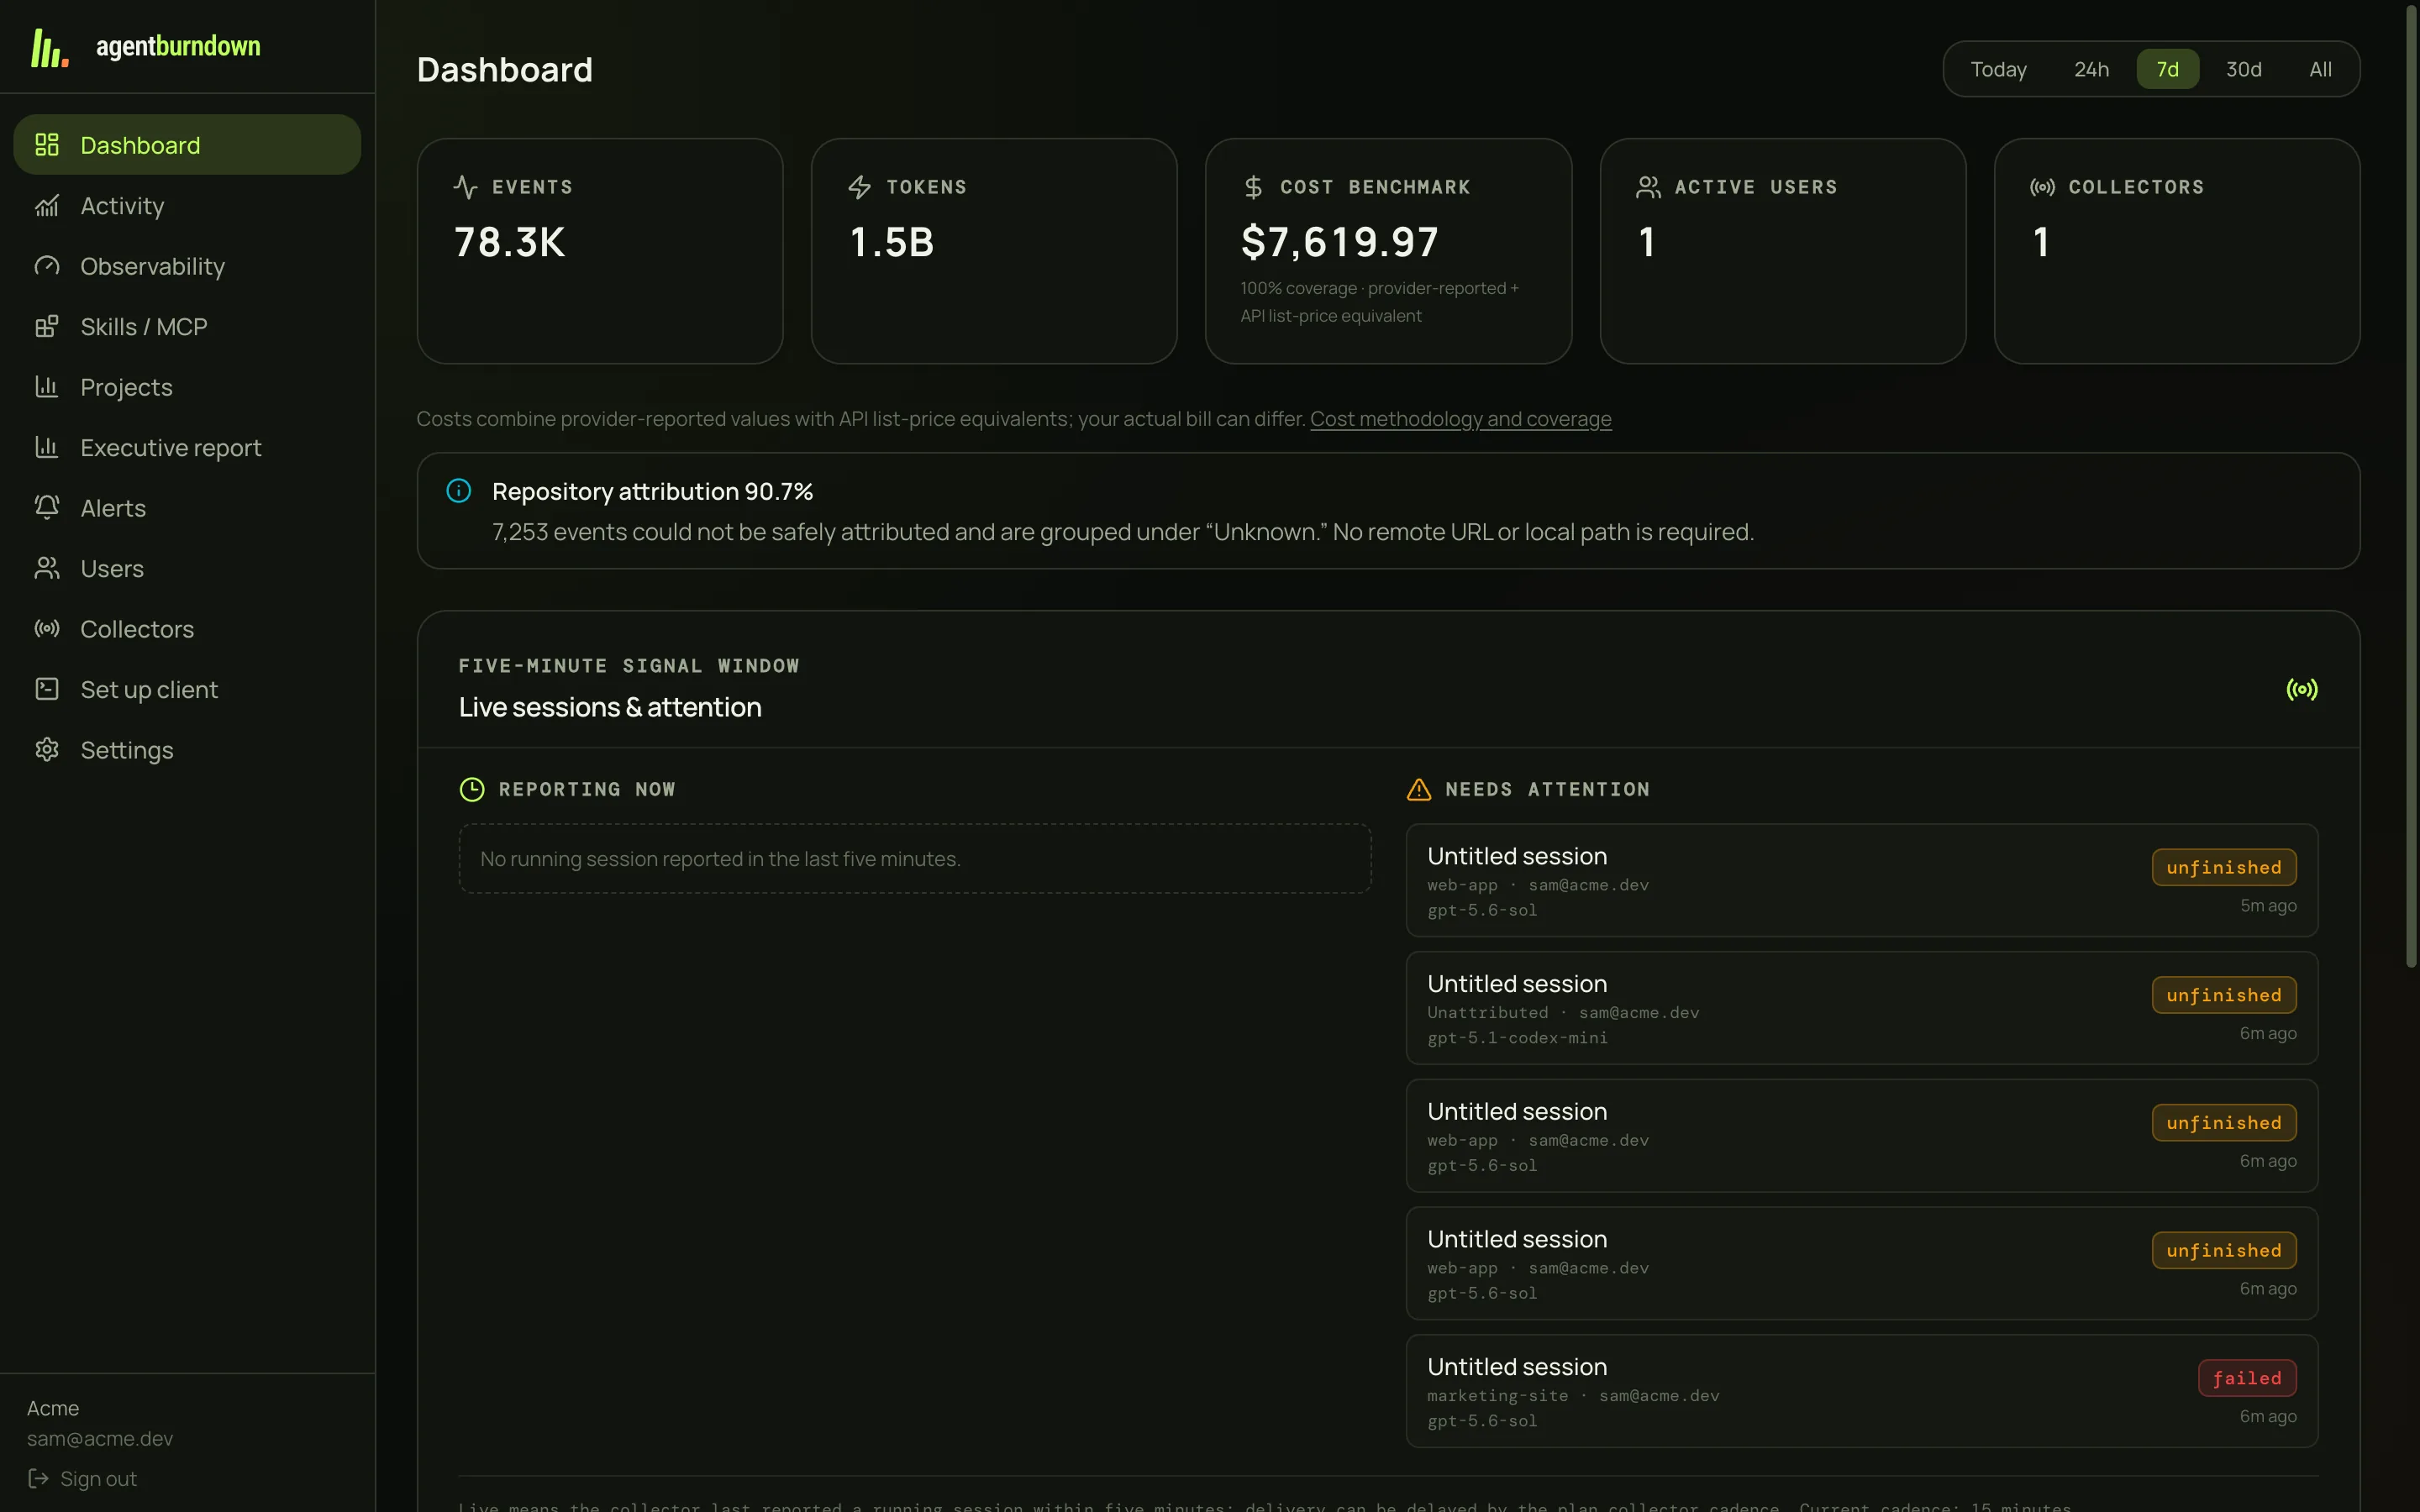Click the Users people icon in sidebar
Screen dimensions: 2420x1512
(x=47, y=568)
